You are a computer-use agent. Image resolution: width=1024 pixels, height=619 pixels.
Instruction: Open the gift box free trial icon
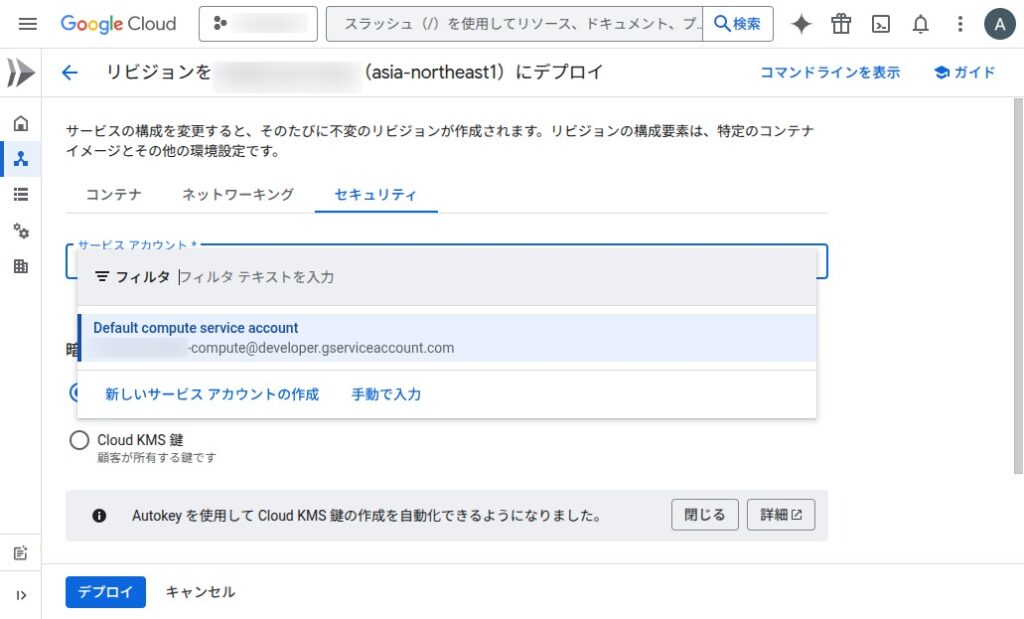[841, 24]
